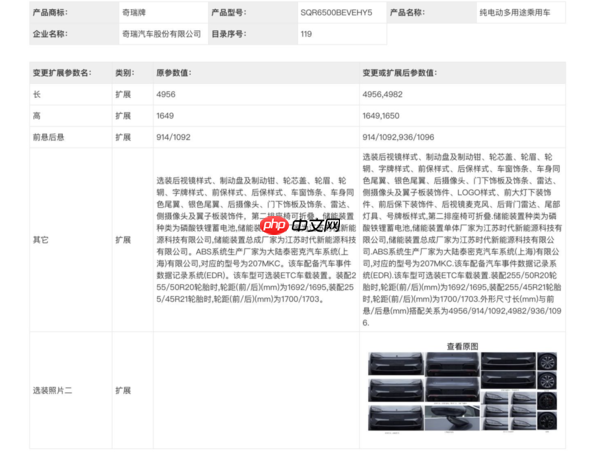
Task: Click the original 其它 description paragraph
Action: point(256,240)
